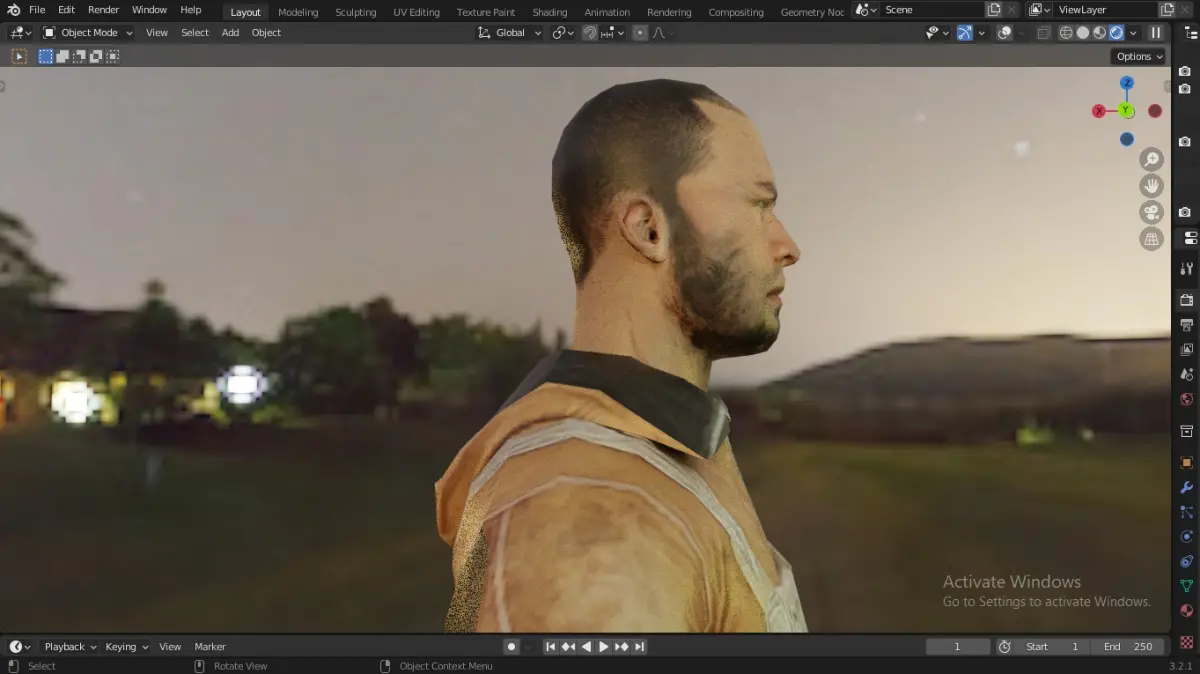Open the Scene properties tab
Viewport: 1200px width, 674px height.
[x=1187, y=374]
